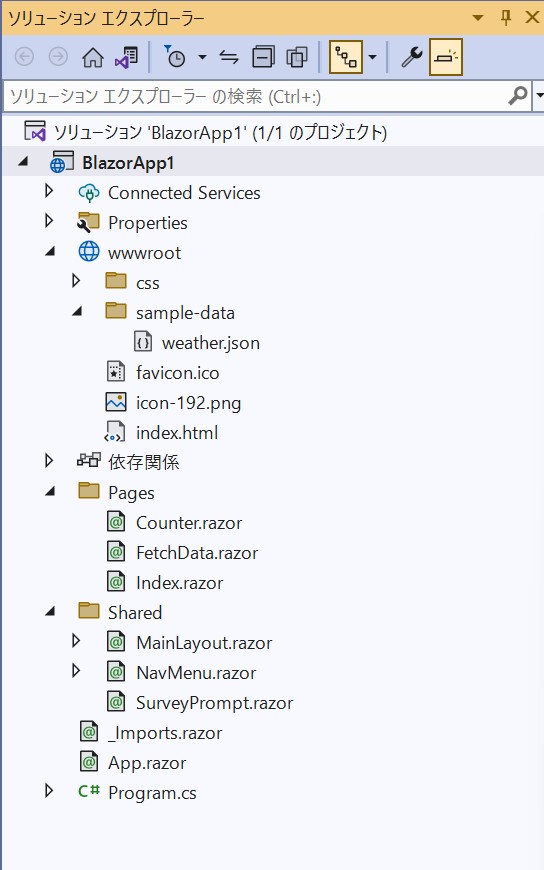Expand the Program.cs node
The image size is (544, 870).
coord(49,791)
